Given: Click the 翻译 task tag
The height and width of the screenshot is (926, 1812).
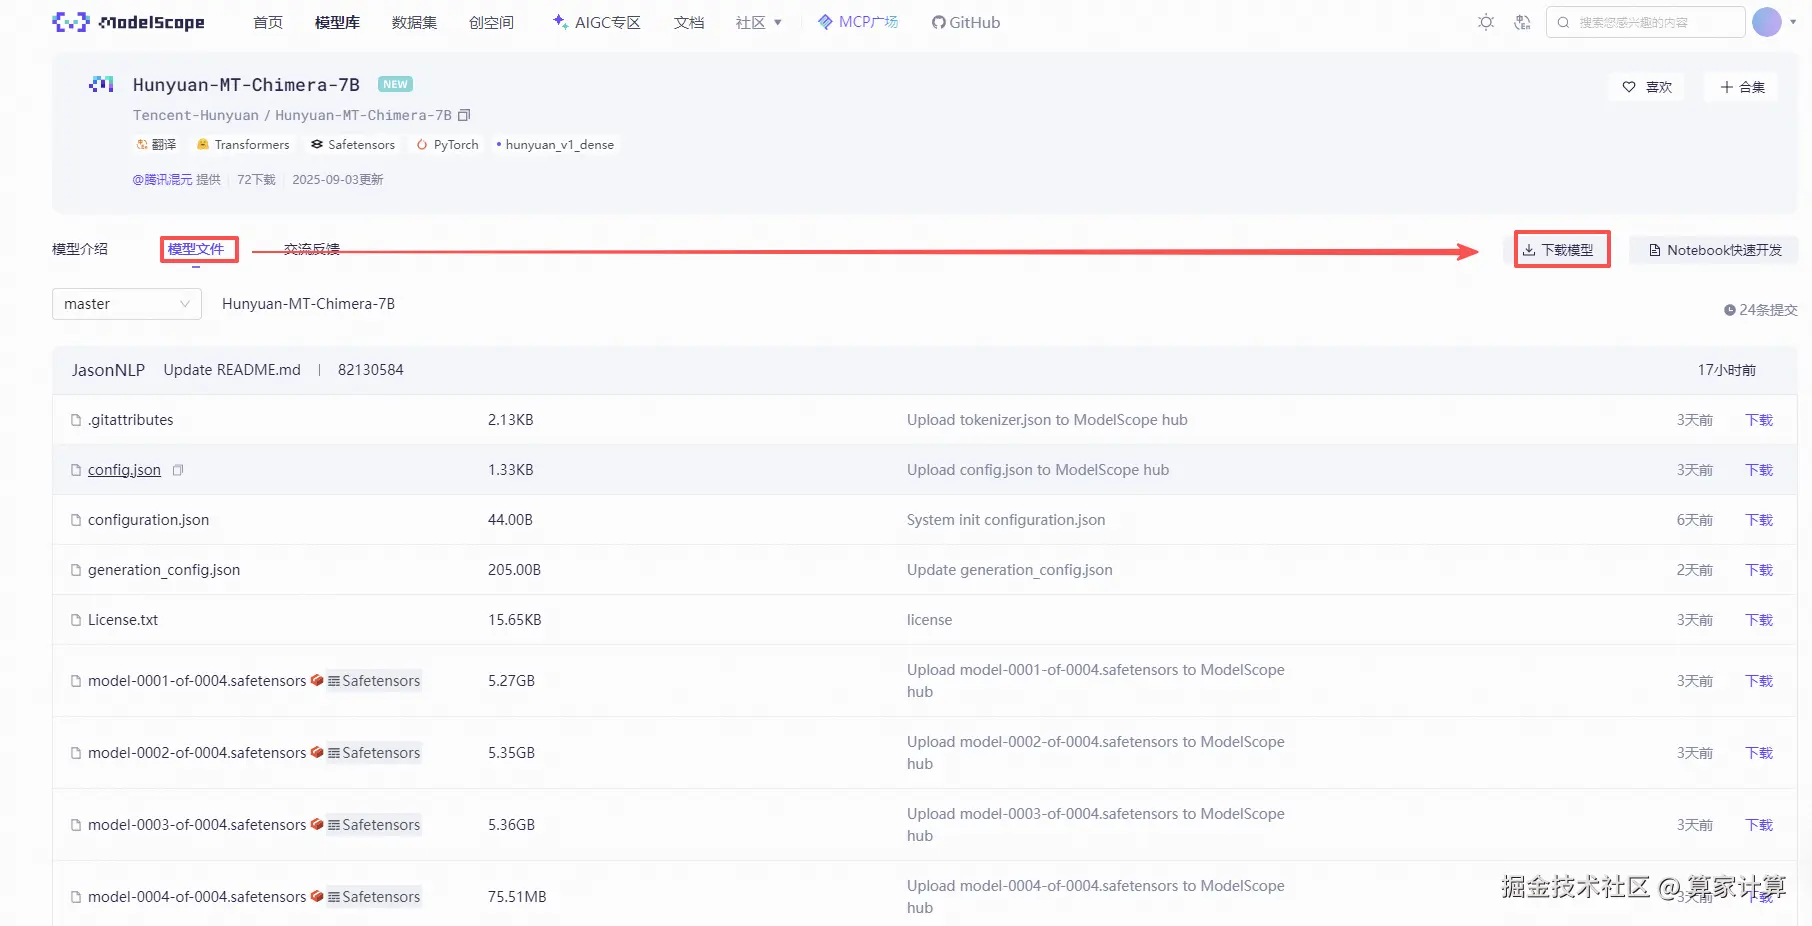Looking at the screenshot, I should tap(156, 145).
